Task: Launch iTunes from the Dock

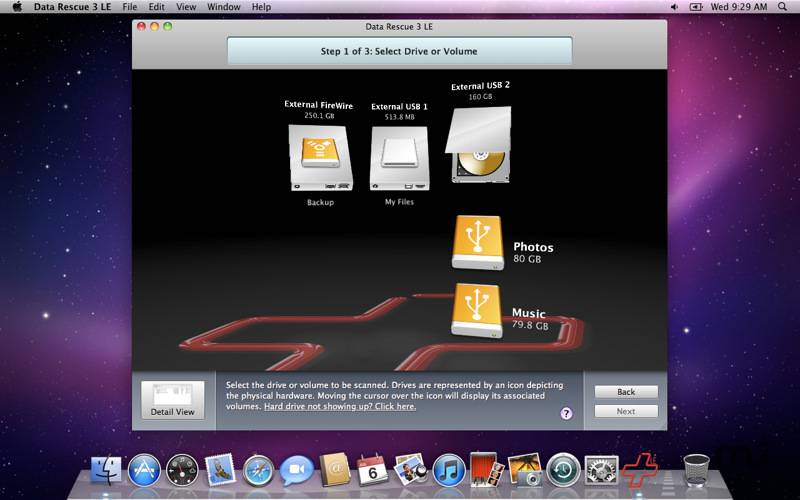Action: 449,470
